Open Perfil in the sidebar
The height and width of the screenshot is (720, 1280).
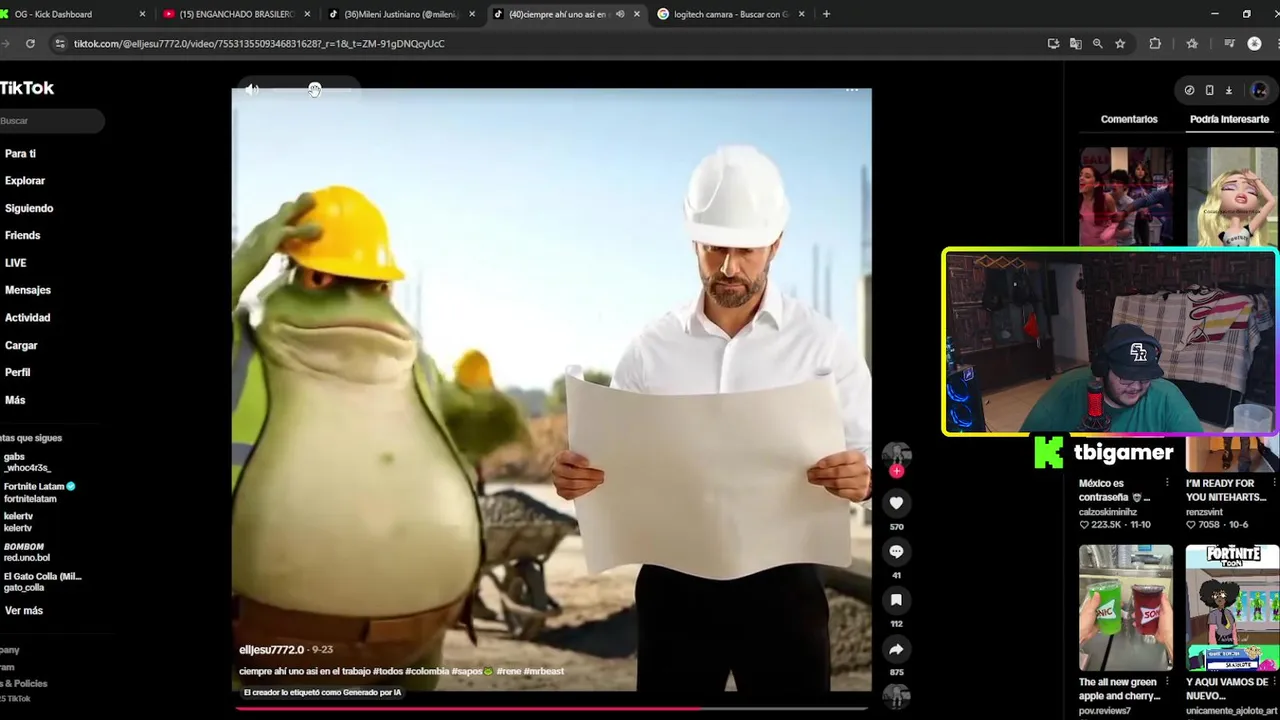click(17, 372)
